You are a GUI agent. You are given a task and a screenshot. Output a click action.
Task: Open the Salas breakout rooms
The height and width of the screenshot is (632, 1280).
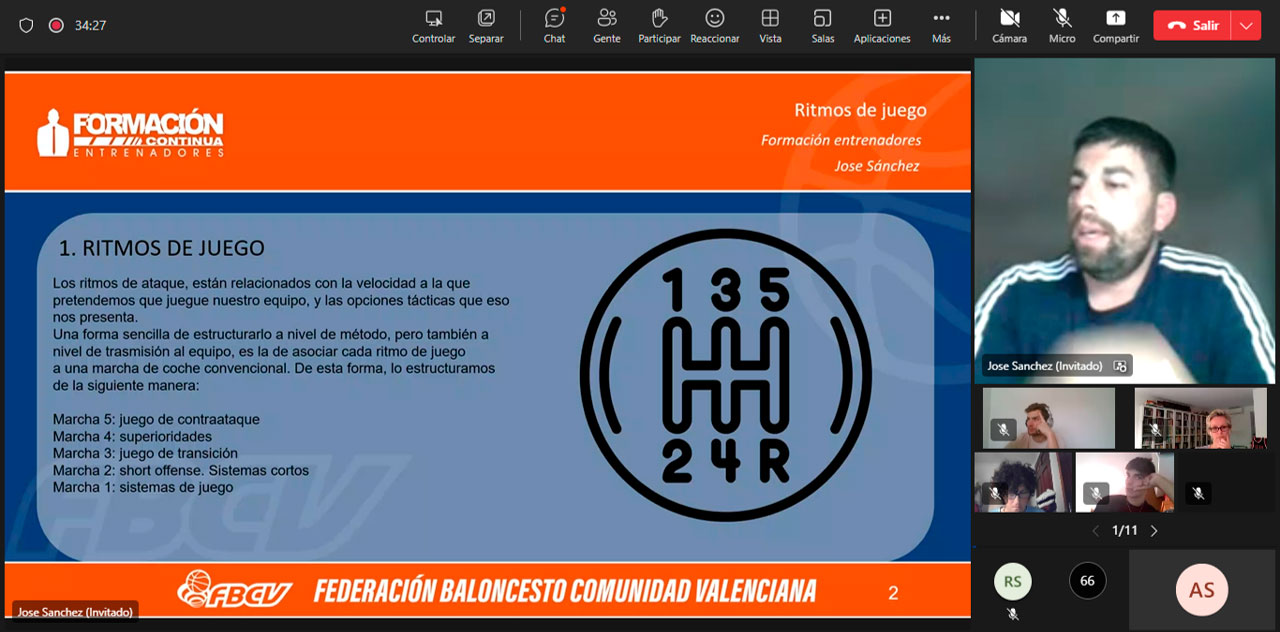pyautogui.click(x=823, y=26)
